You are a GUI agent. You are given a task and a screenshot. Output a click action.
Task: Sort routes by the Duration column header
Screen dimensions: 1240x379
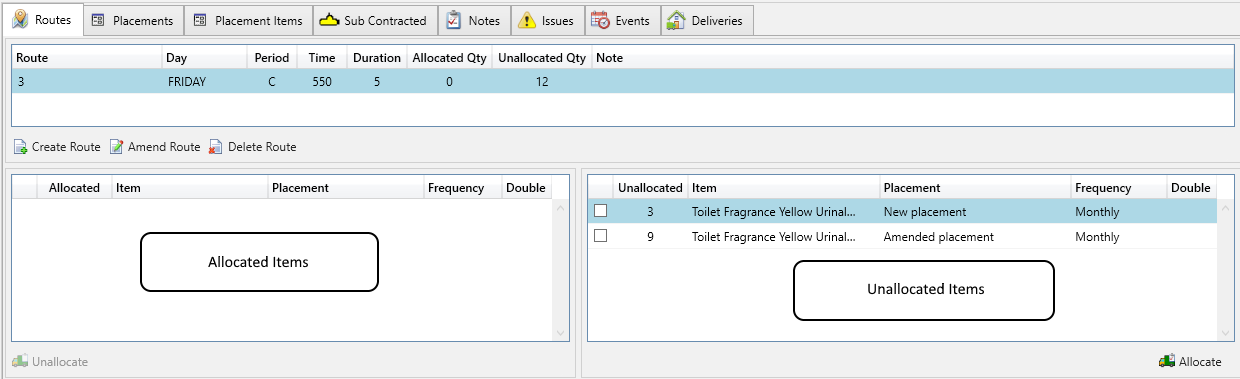coord(377,58)
